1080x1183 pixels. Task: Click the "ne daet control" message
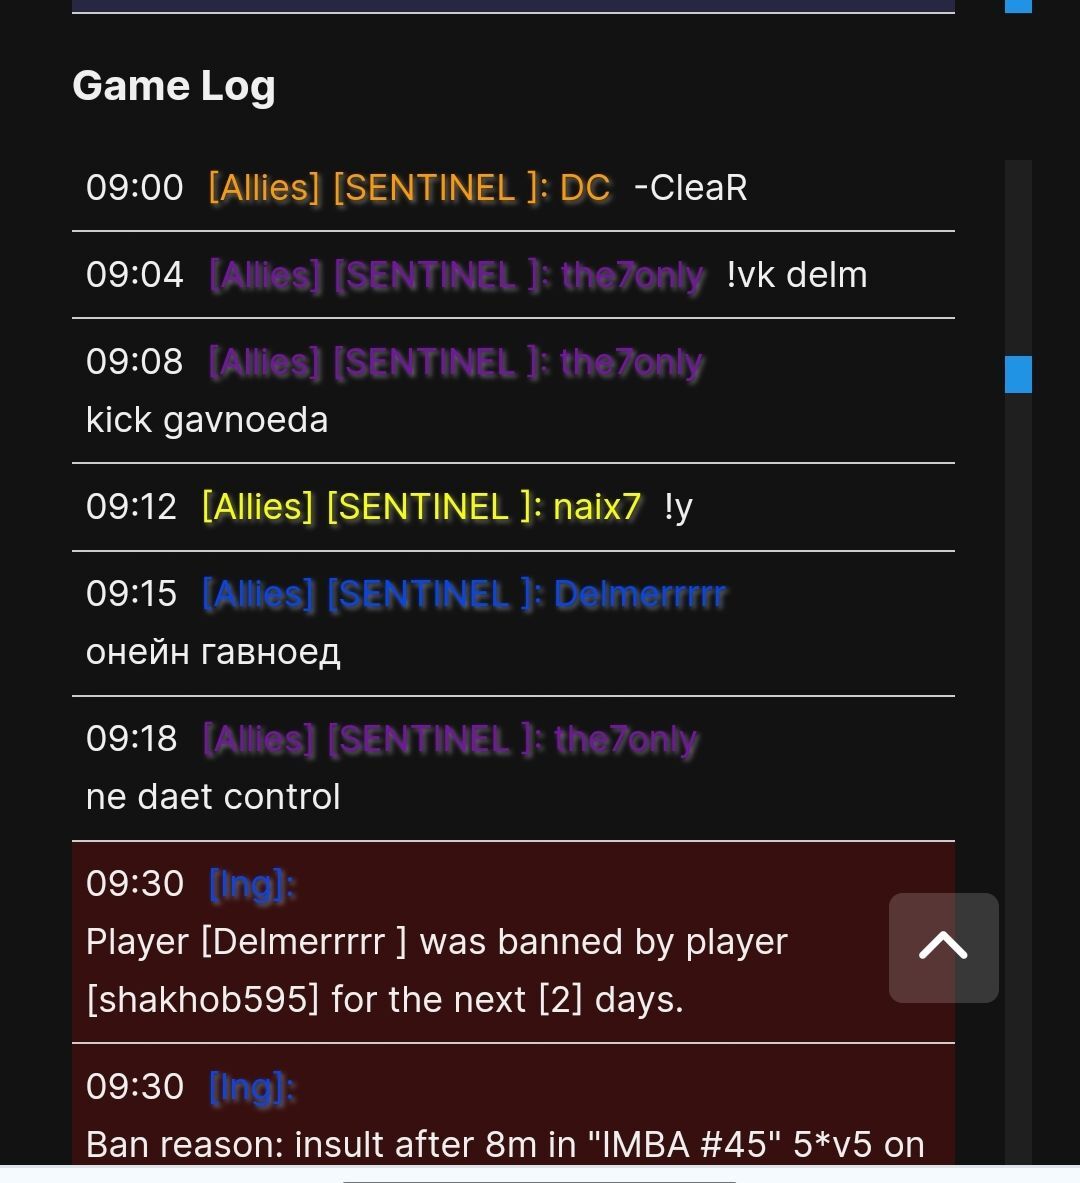click(213, 797)
